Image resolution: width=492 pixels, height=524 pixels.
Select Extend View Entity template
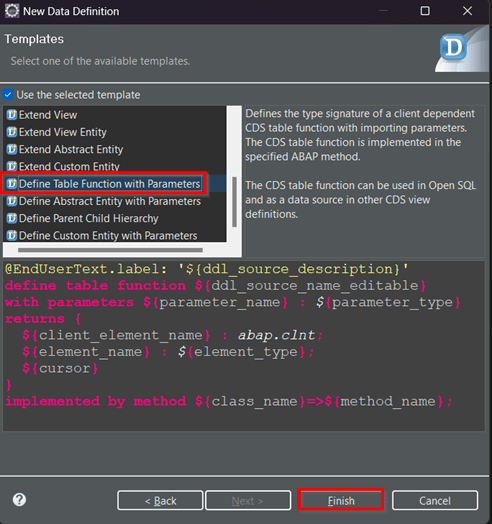coord(63,132)
